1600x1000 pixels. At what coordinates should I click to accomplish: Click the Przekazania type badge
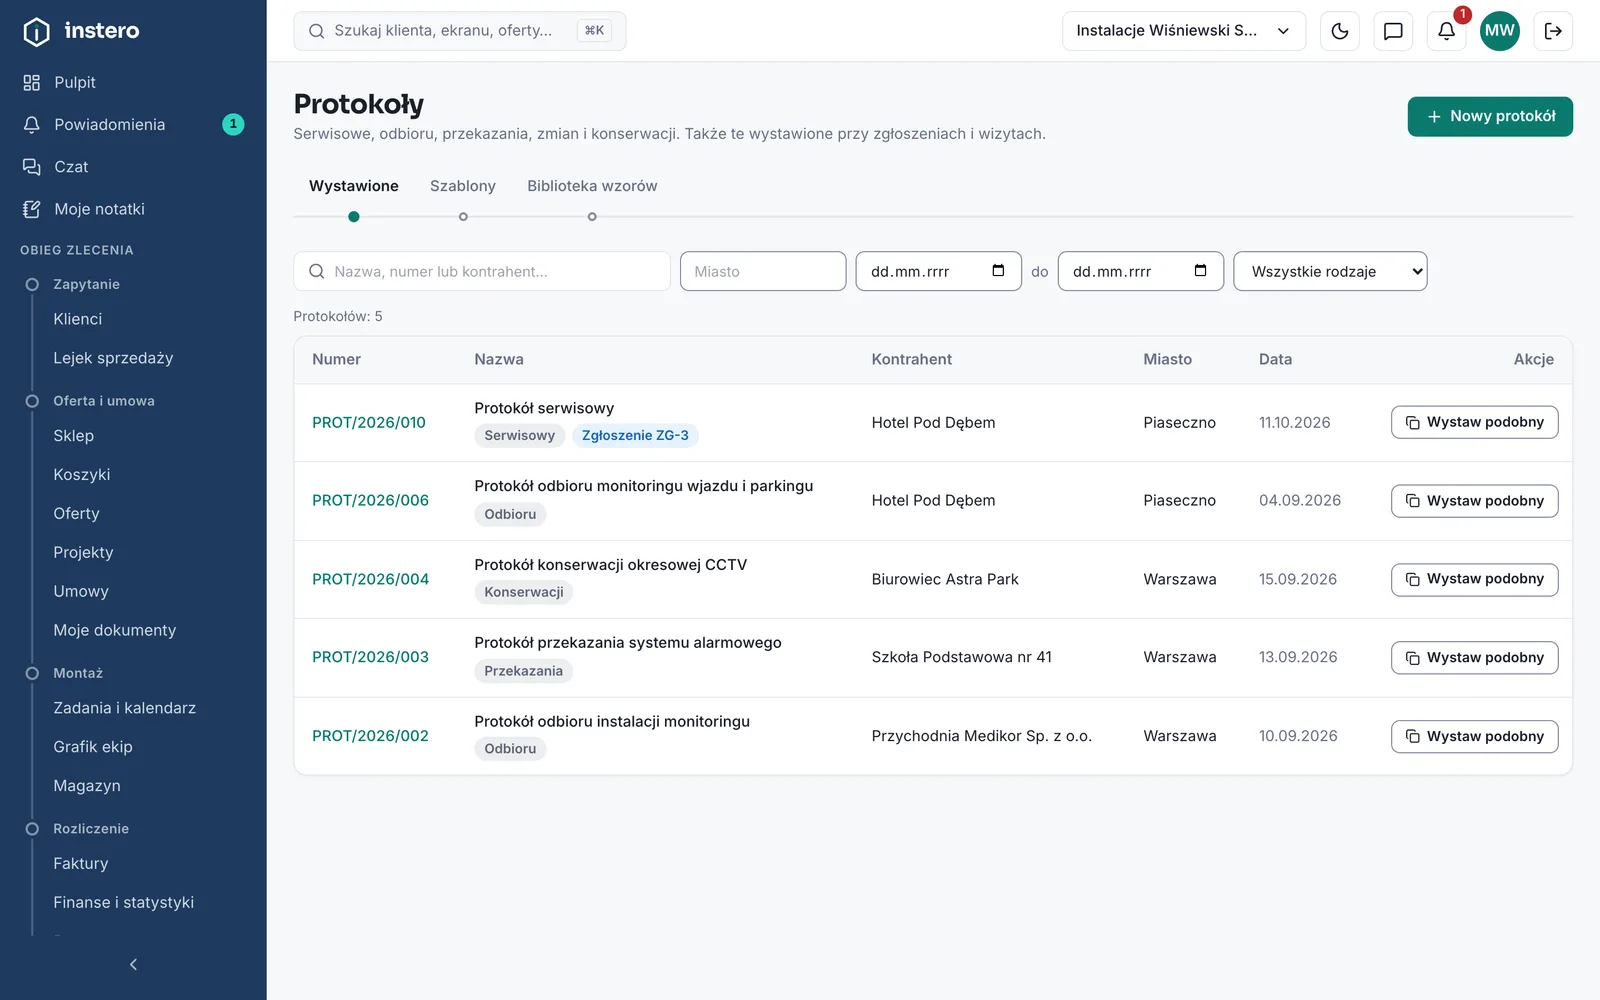tap(523, 671)
